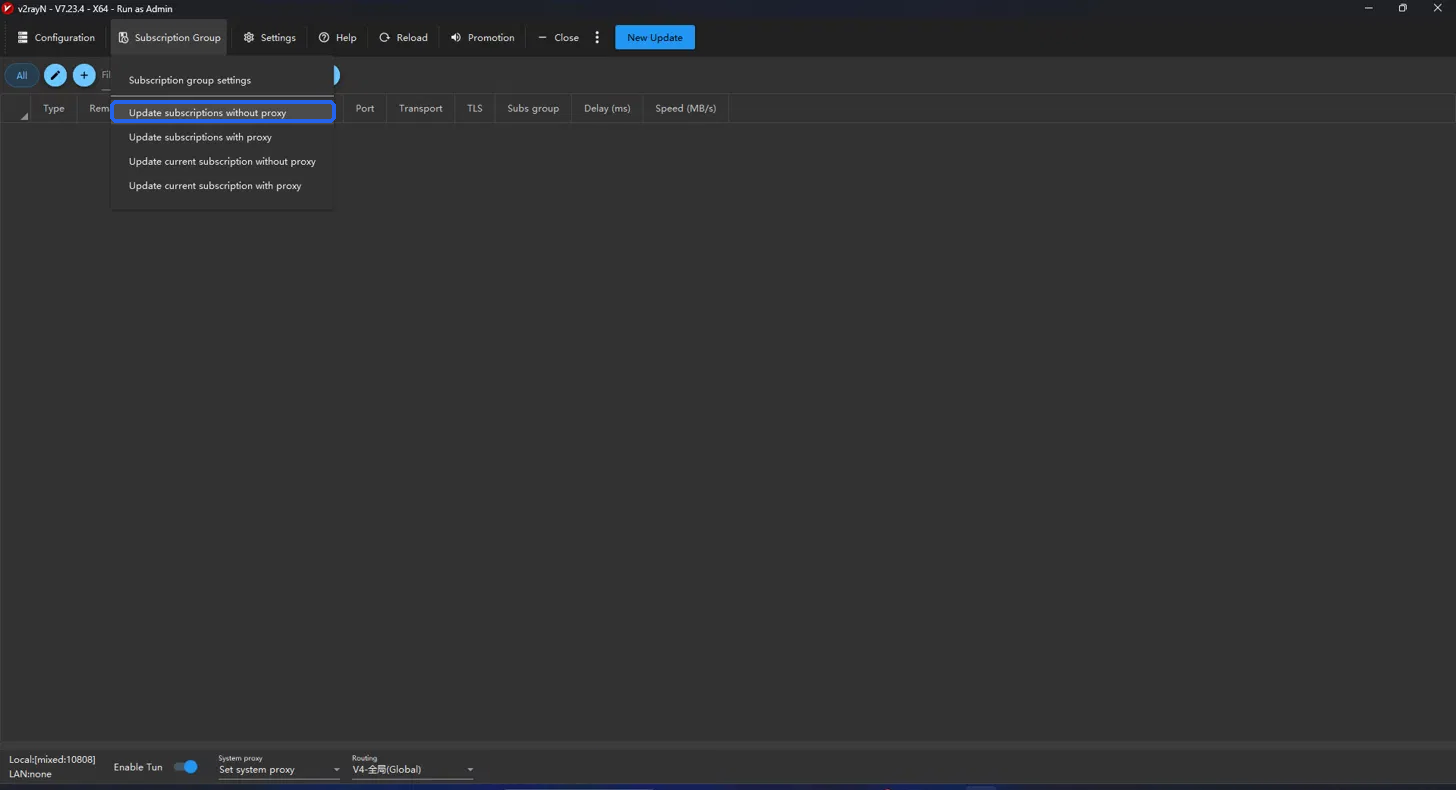The height and width of the screenshot is (790, 1456).
Task: Sort by the Port column header
Action: tap(365, 108)
